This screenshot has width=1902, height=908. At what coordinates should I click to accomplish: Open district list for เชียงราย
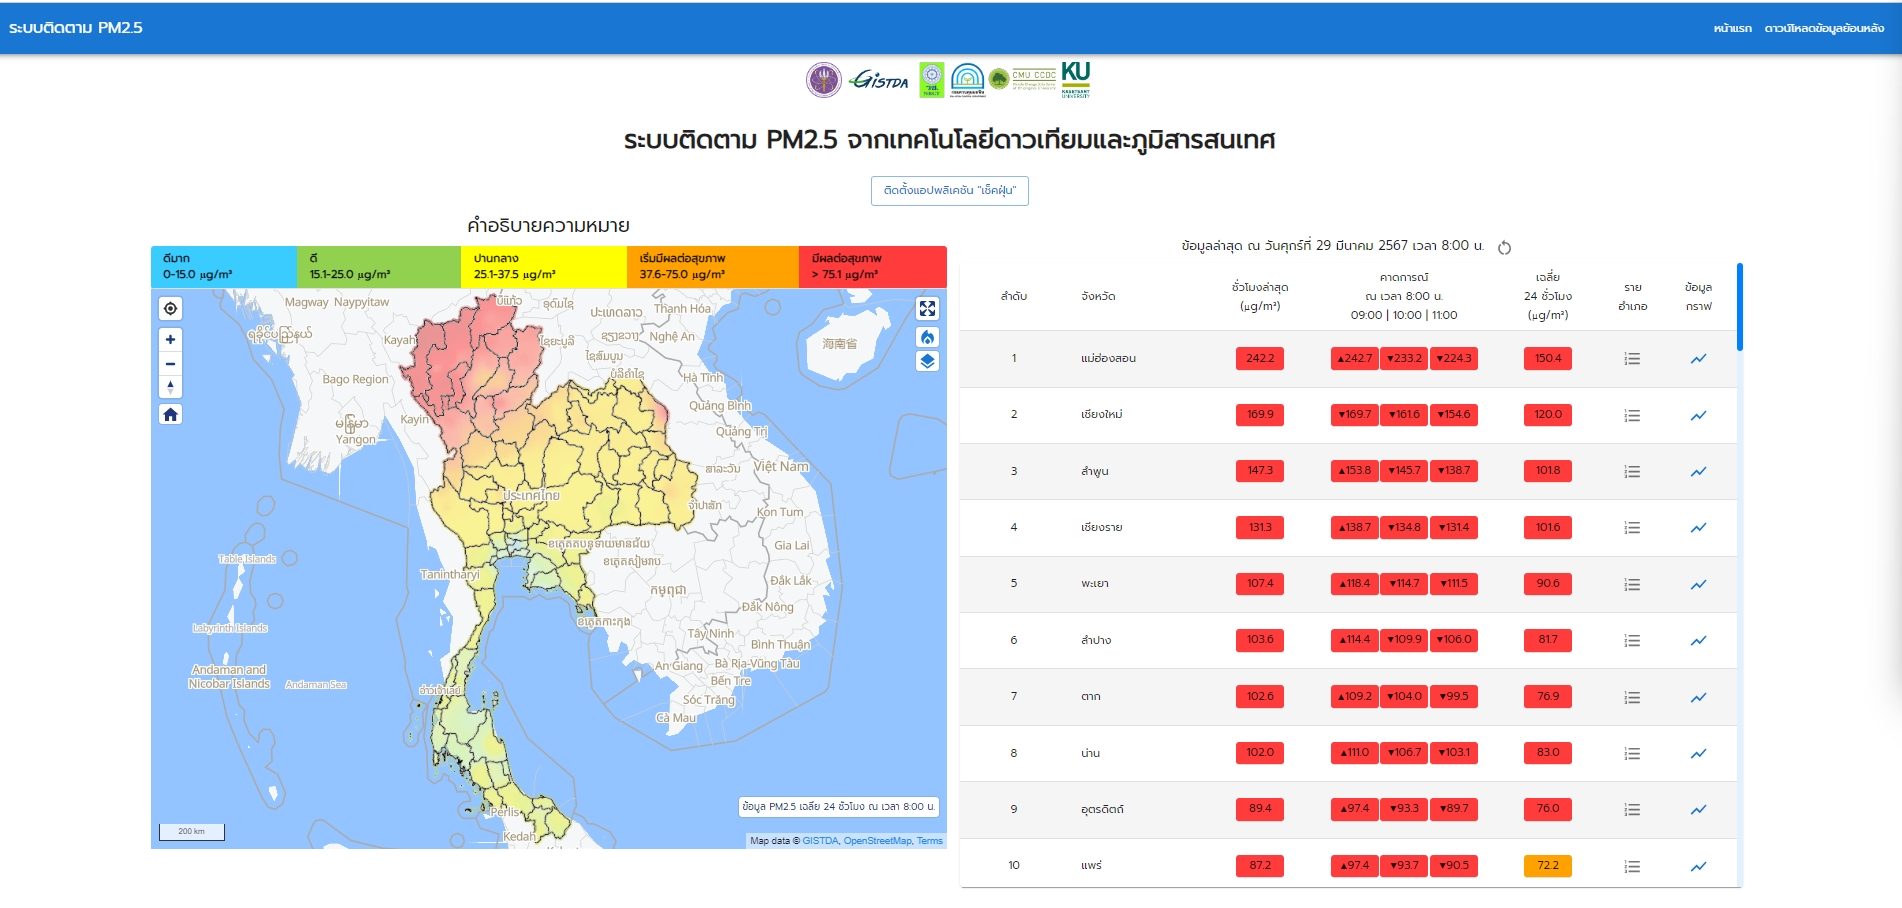coord(1632,527)
